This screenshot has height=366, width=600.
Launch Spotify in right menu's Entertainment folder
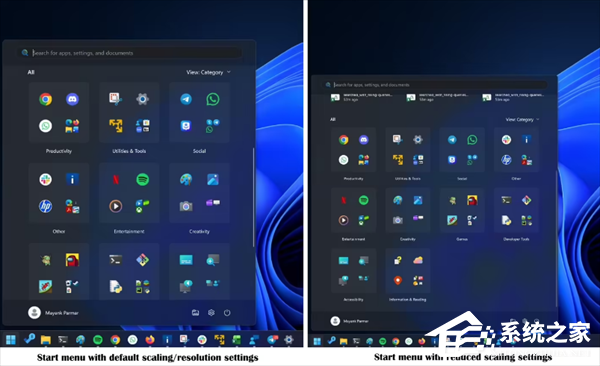[x=364, y=200]
